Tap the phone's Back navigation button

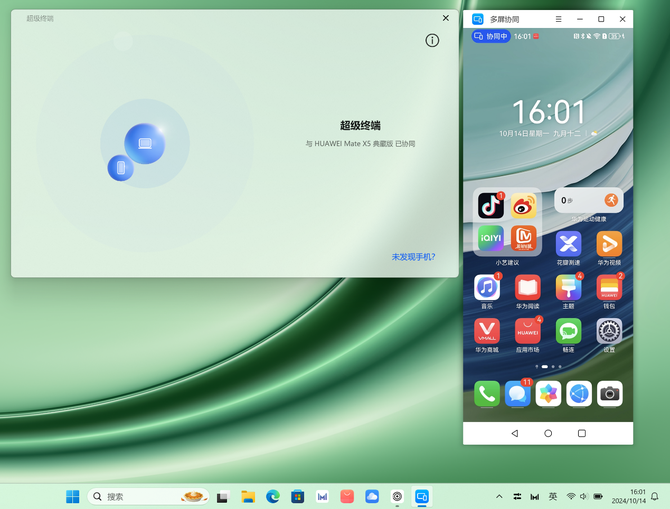coord(515,433)
